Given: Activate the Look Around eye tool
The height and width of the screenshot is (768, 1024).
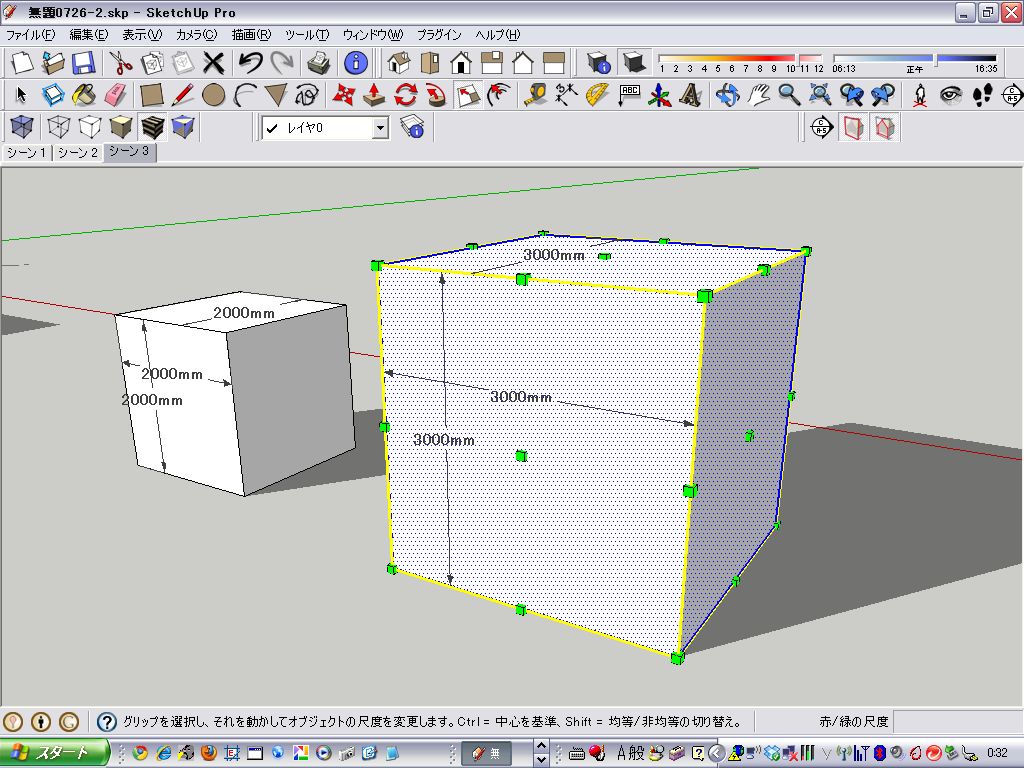Looking at the screenshot, I should coord(950,95).
